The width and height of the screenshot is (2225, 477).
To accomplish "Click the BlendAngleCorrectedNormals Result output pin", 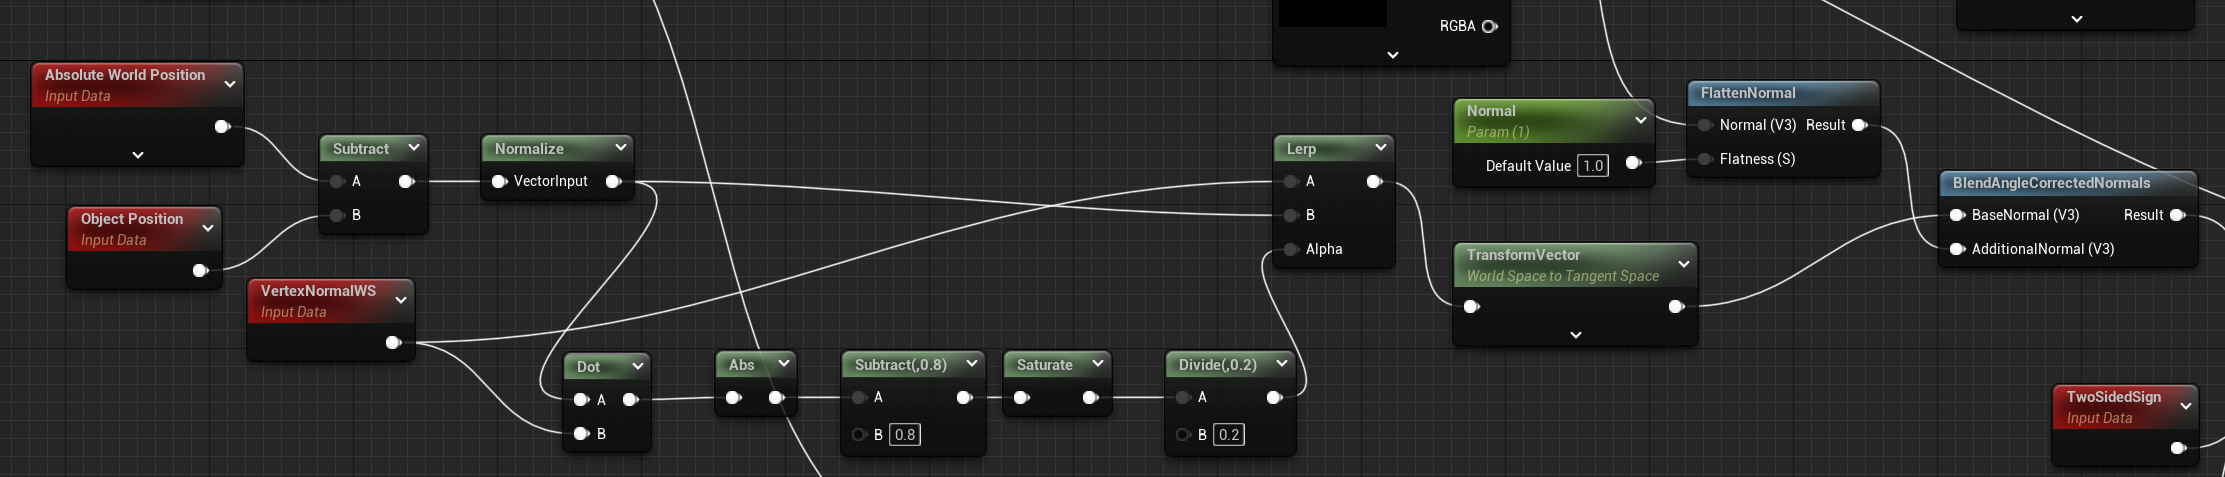I will pos(2177,215).
